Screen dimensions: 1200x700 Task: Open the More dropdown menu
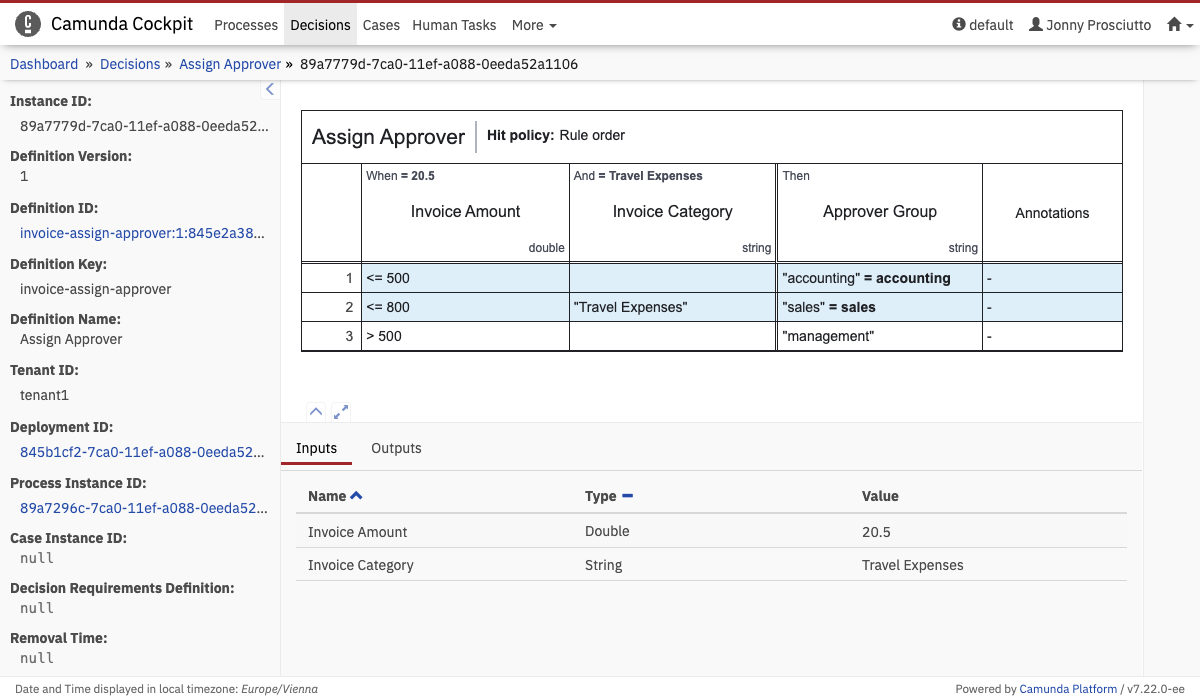(534, 25)
